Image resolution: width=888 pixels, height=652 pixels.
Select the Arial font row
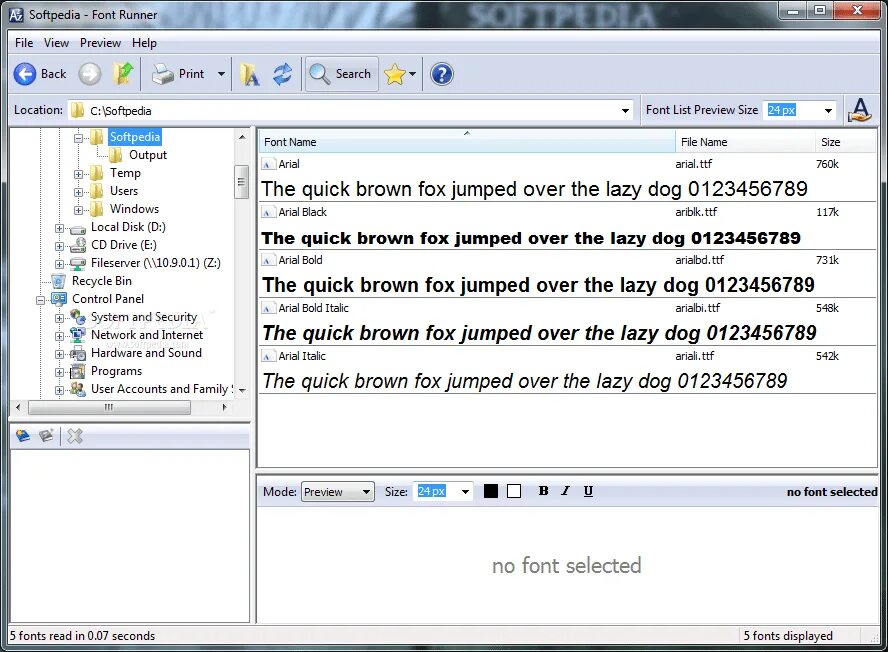pyautogui.click(x=567, y=177)
